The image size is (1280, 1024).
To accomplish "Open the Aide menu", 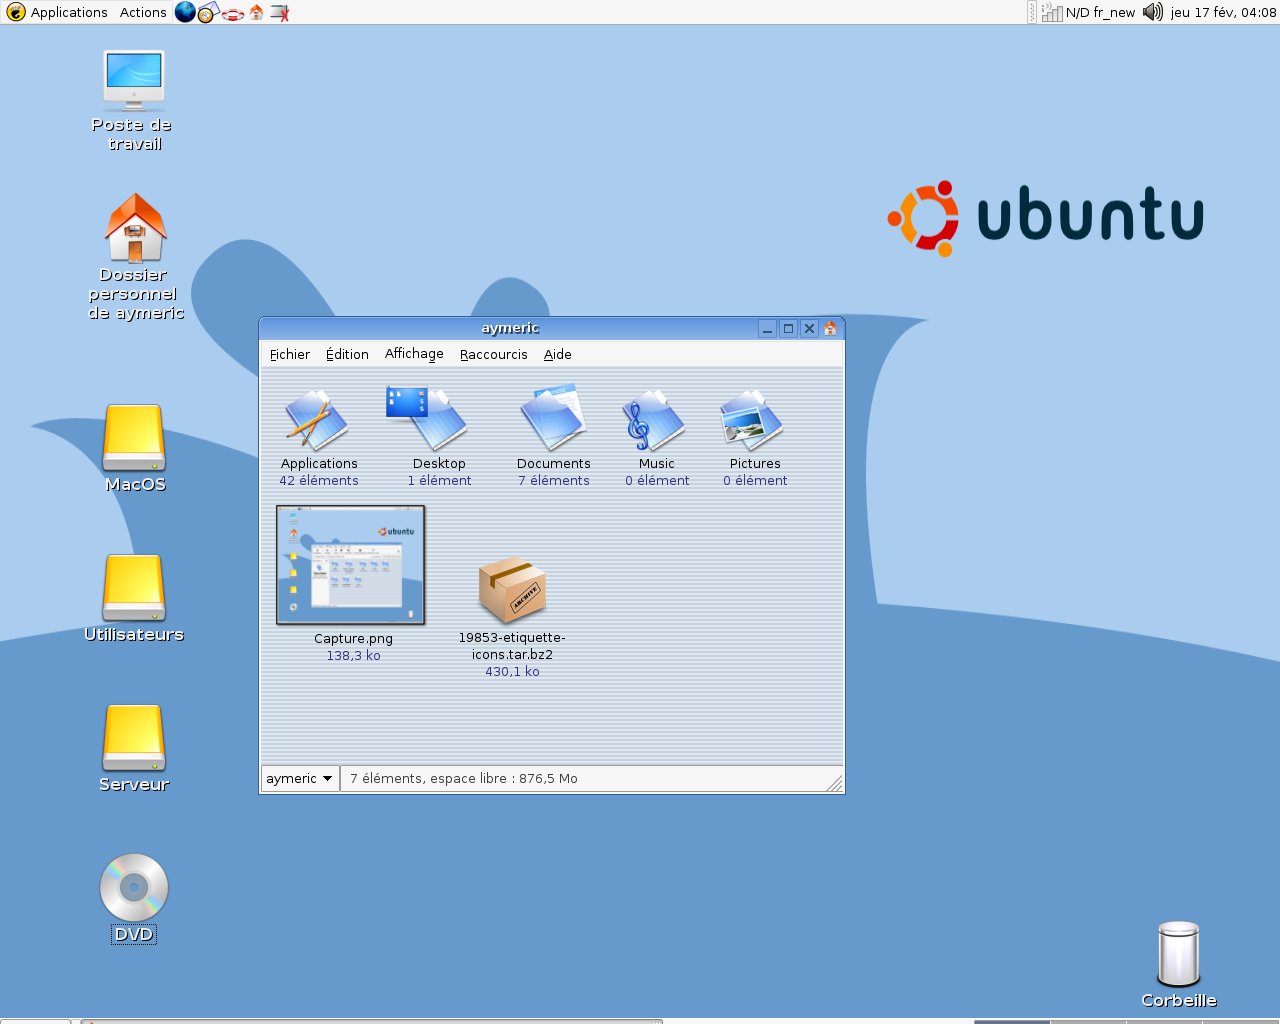I will click(x=557, y=354).
